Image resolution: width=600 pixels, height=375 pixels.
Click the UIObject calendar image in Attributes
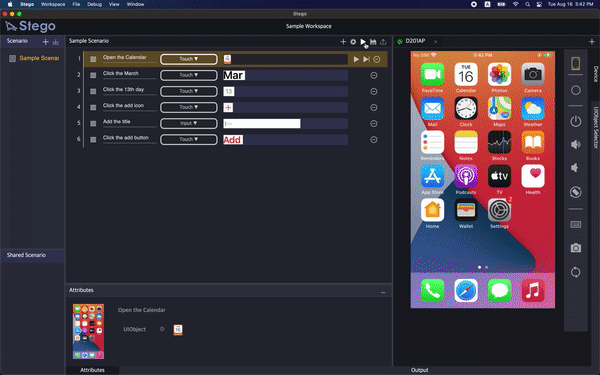[178, 329]
